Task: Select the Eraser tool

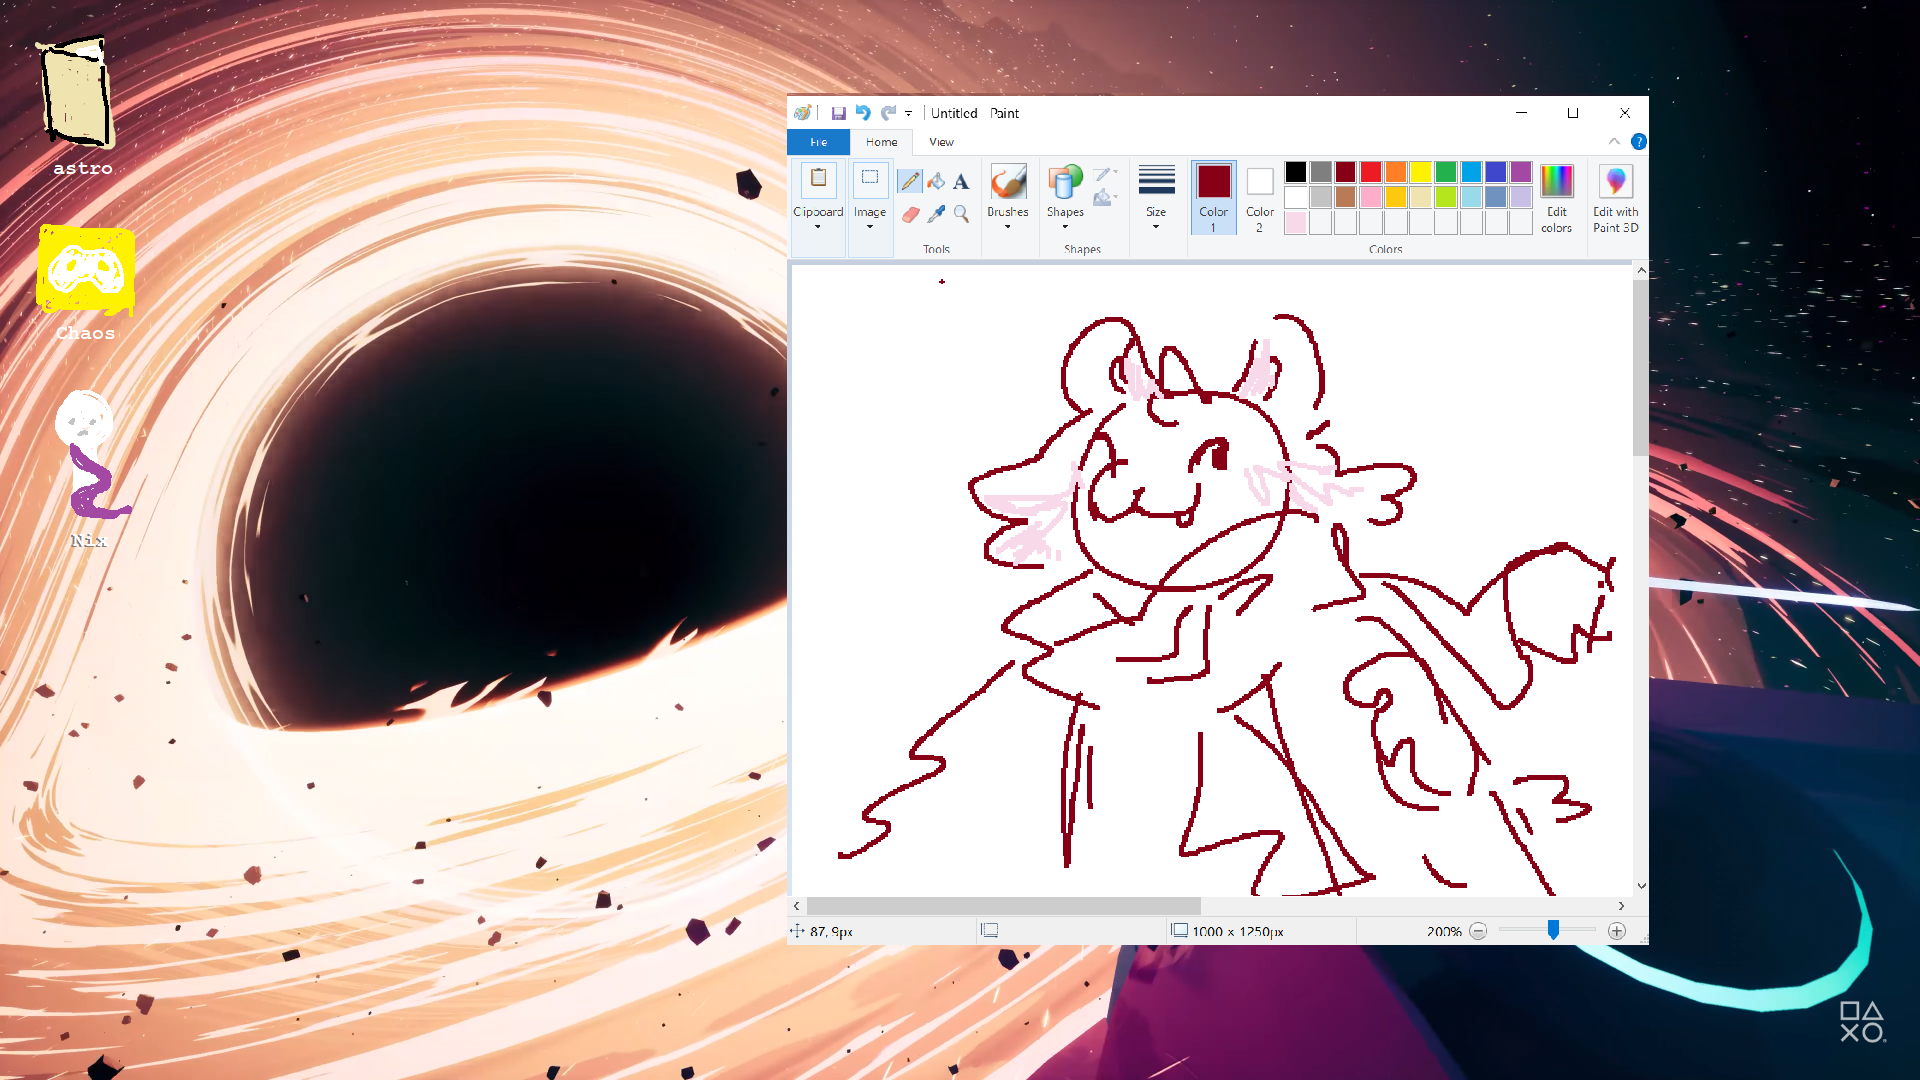Action: coord(910,214)
